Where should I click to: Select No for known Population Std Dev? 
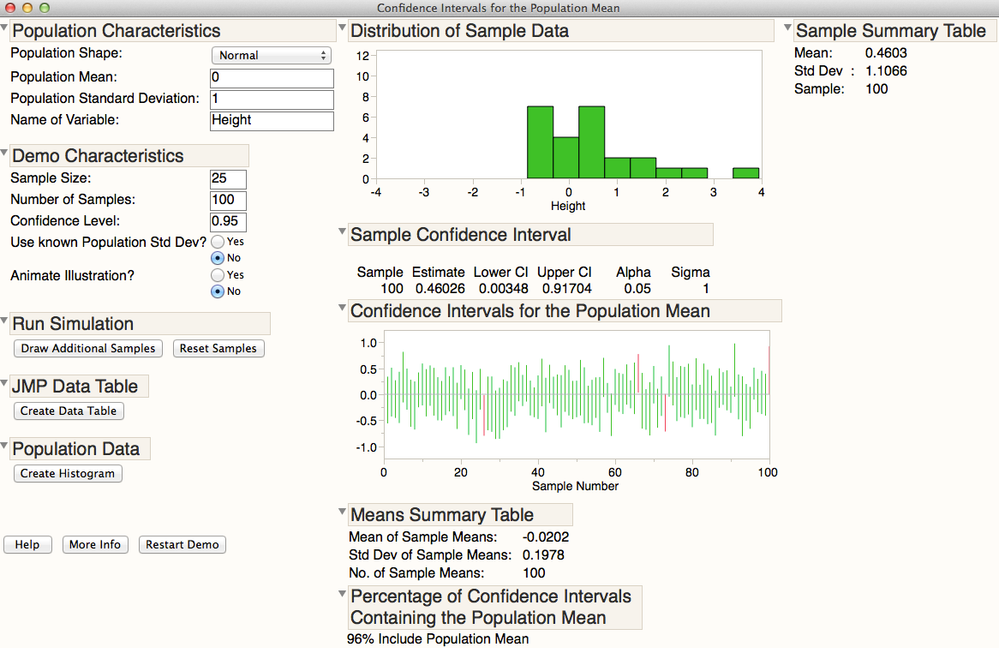click(217, 258)
